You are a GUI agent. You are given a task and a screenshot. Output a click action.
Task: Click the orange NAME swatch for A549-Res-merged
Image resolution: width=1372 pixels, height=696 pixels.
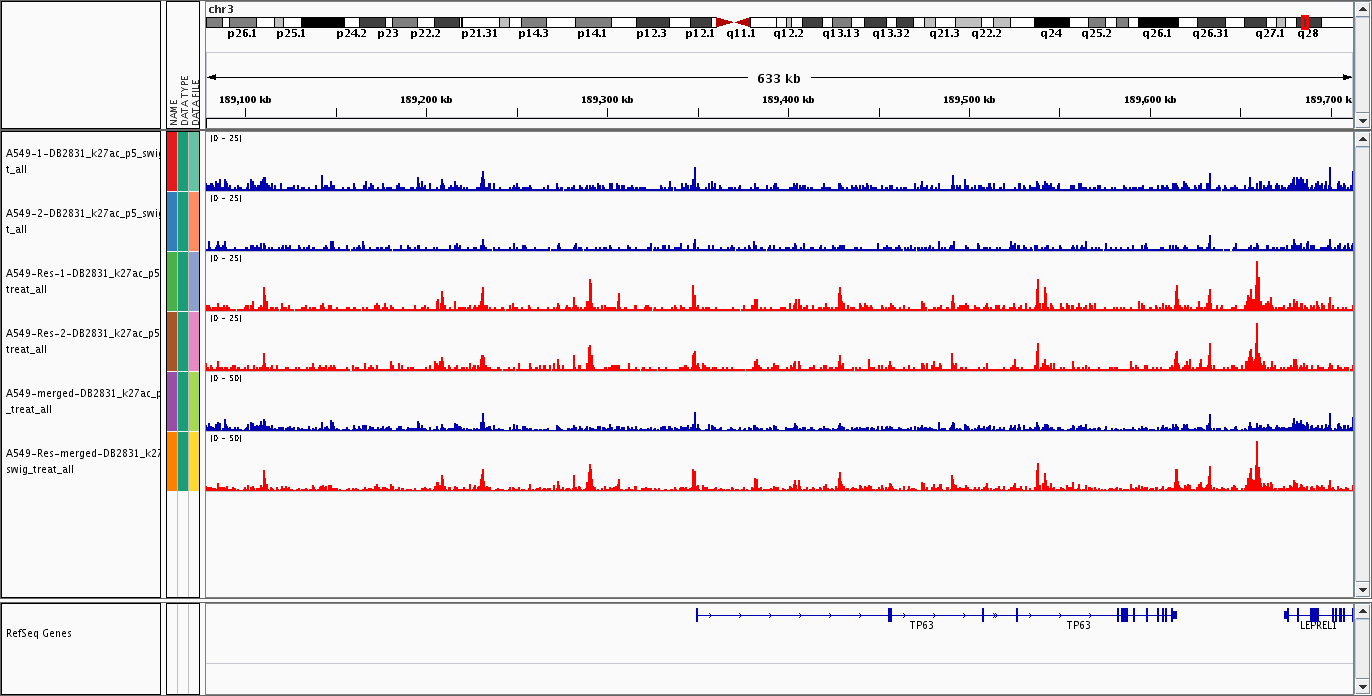172,461
